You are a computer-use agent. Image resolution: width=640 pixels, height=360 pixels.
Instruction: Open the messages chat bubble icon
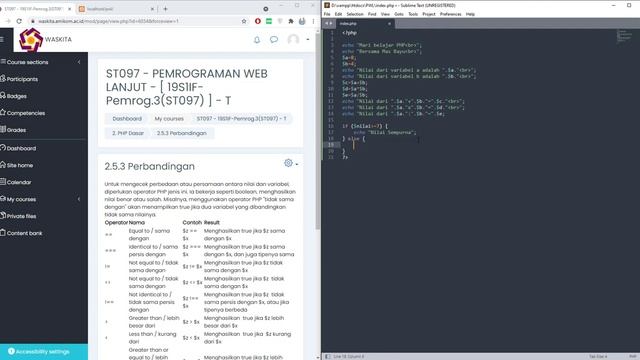coord(274,40)
